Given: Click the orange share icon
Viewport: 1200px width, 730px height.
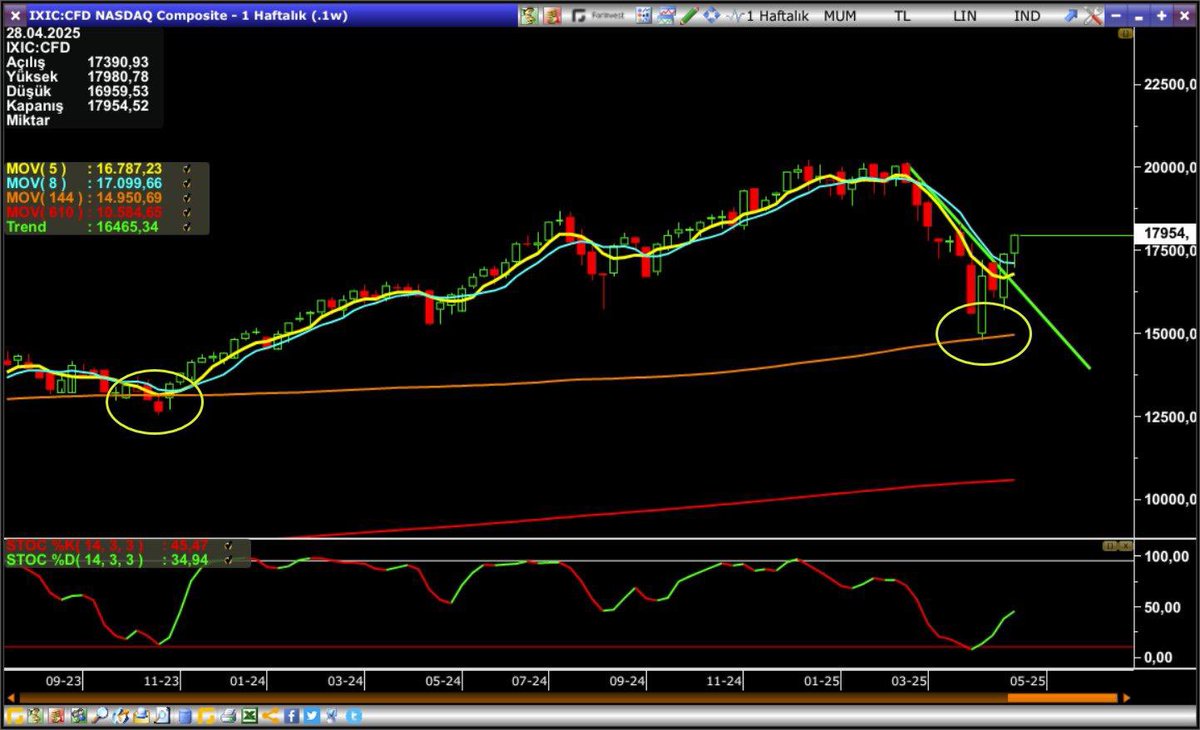Looking at the screenshot, I should tap(270, 716).
